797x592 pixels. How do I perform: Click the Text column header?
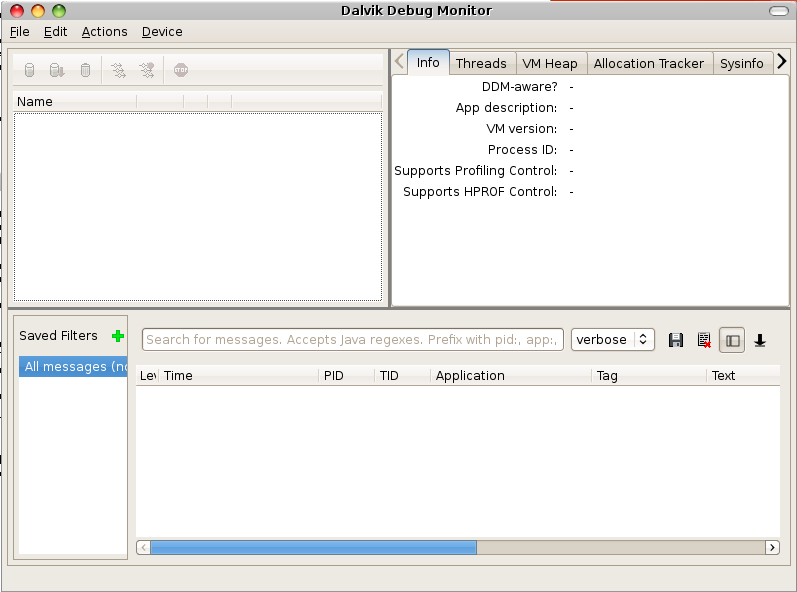pos(743,376)
